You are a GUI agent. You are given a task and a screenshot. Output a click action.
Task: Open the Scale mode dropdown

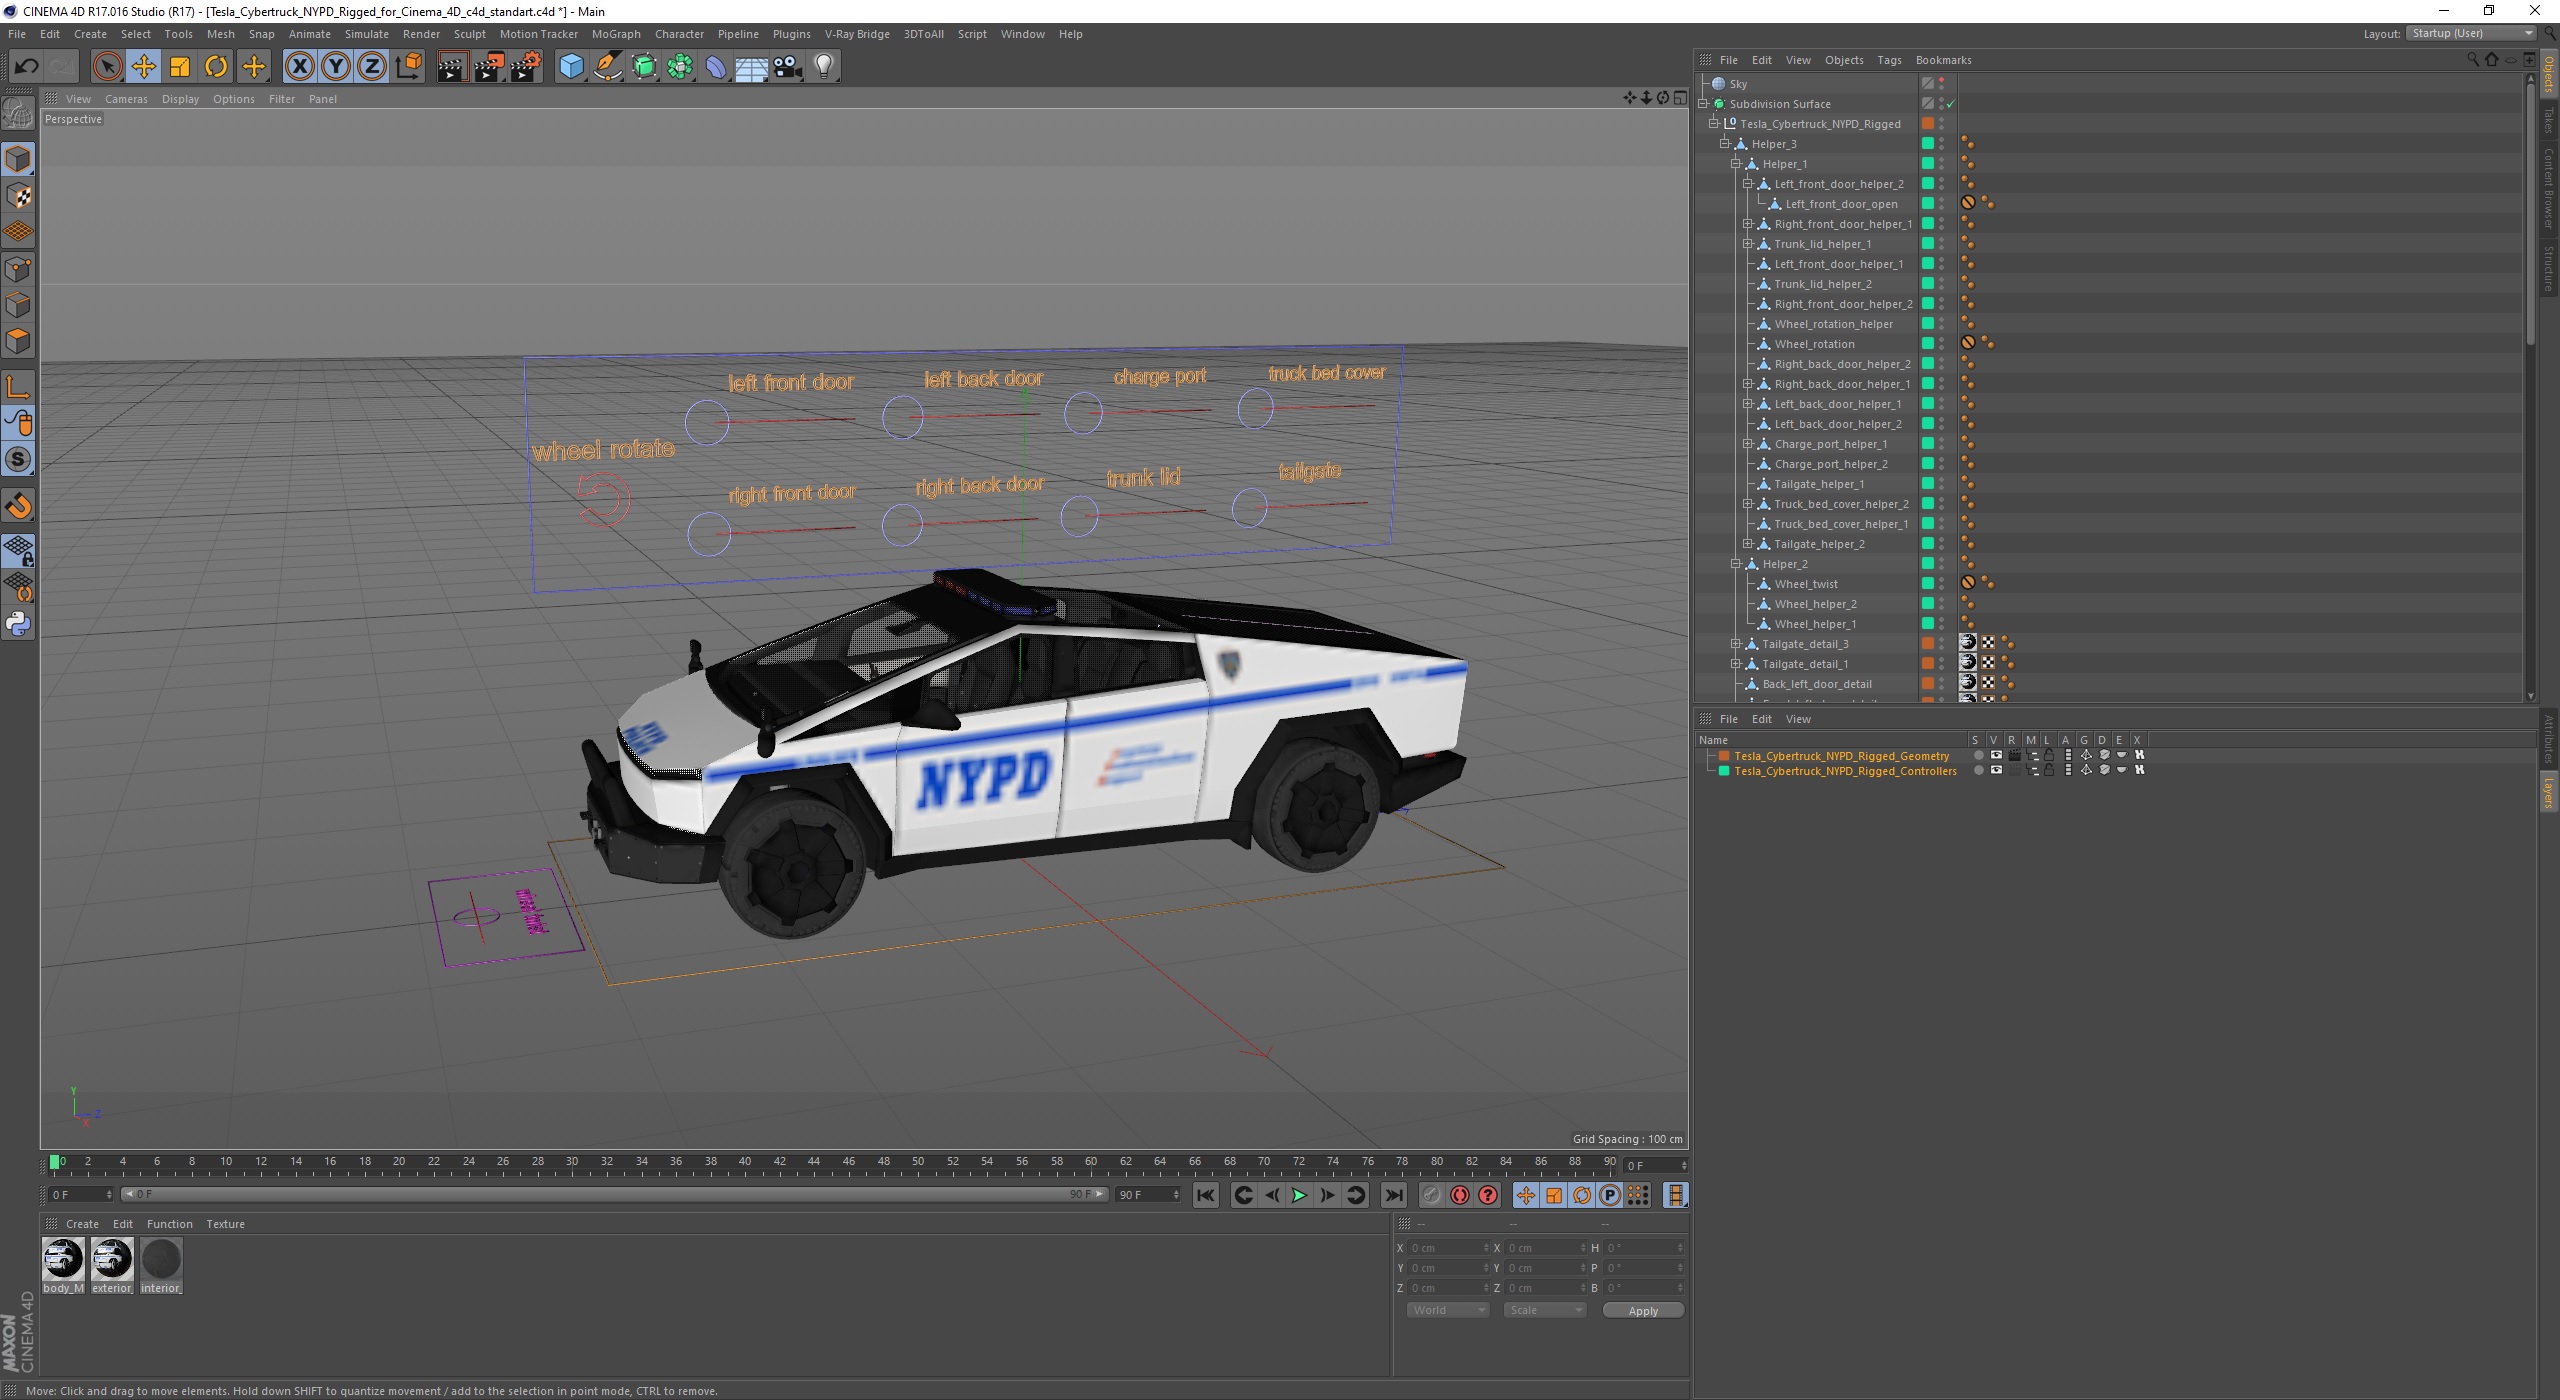1544,1310
